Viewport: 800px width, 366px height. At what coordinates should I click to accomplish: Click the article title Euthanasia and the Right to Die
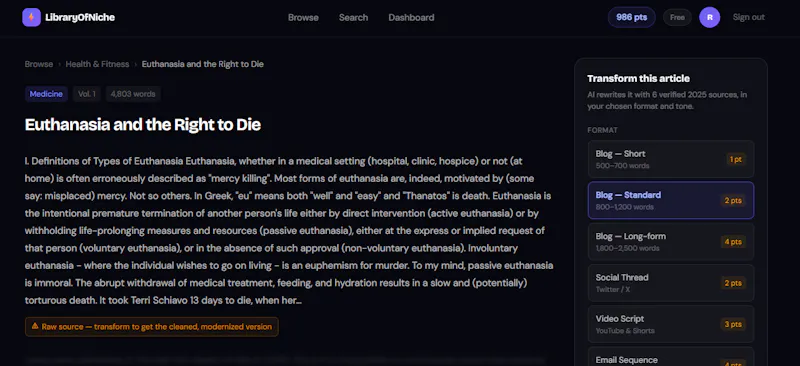point(143,125)
